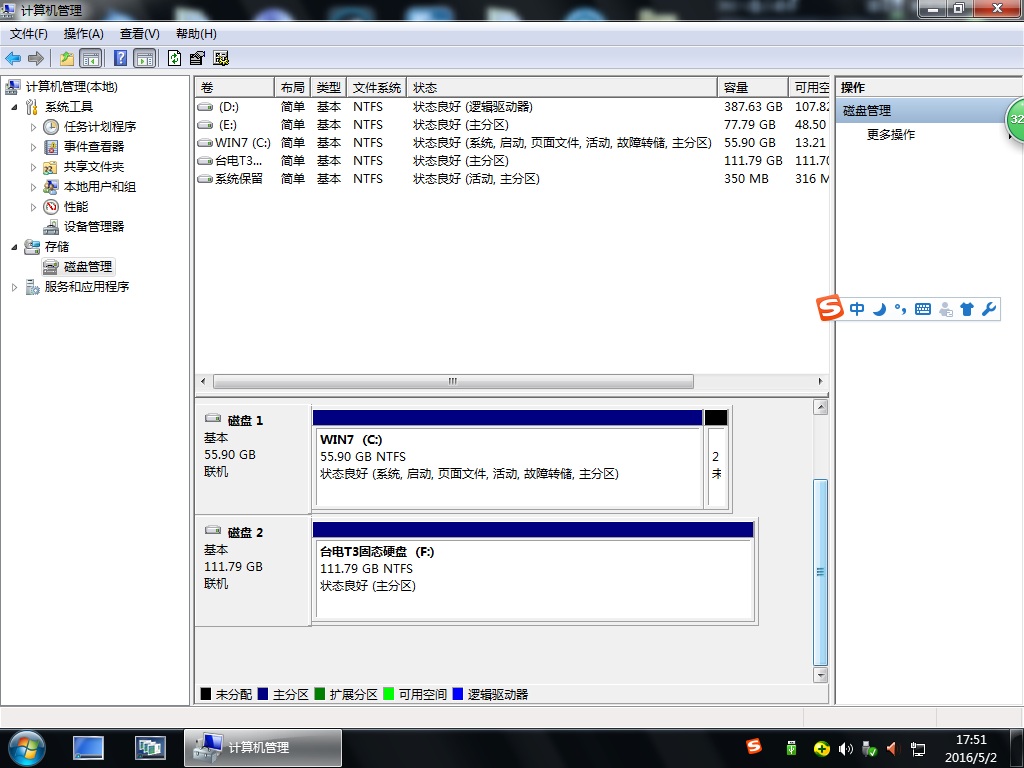Image resolution: width=1024 pixels, height=768 pixels.
Task: Expand the 本地用户和组 tree arrow
Action: (x=33, y=187)
